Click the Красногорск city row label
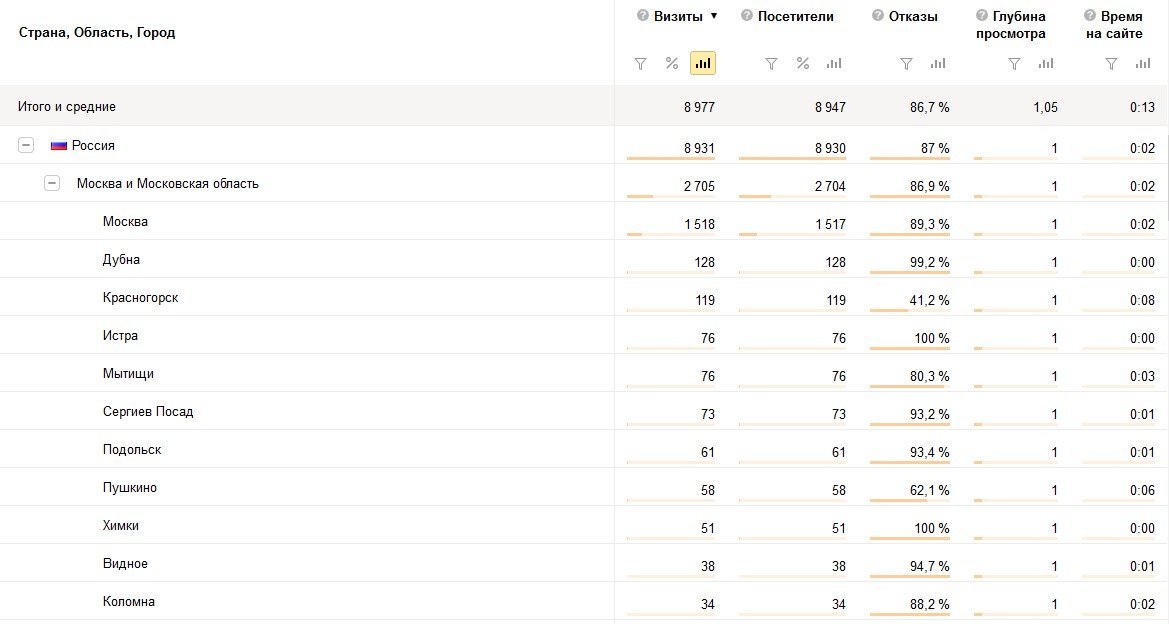 [140, 298]
